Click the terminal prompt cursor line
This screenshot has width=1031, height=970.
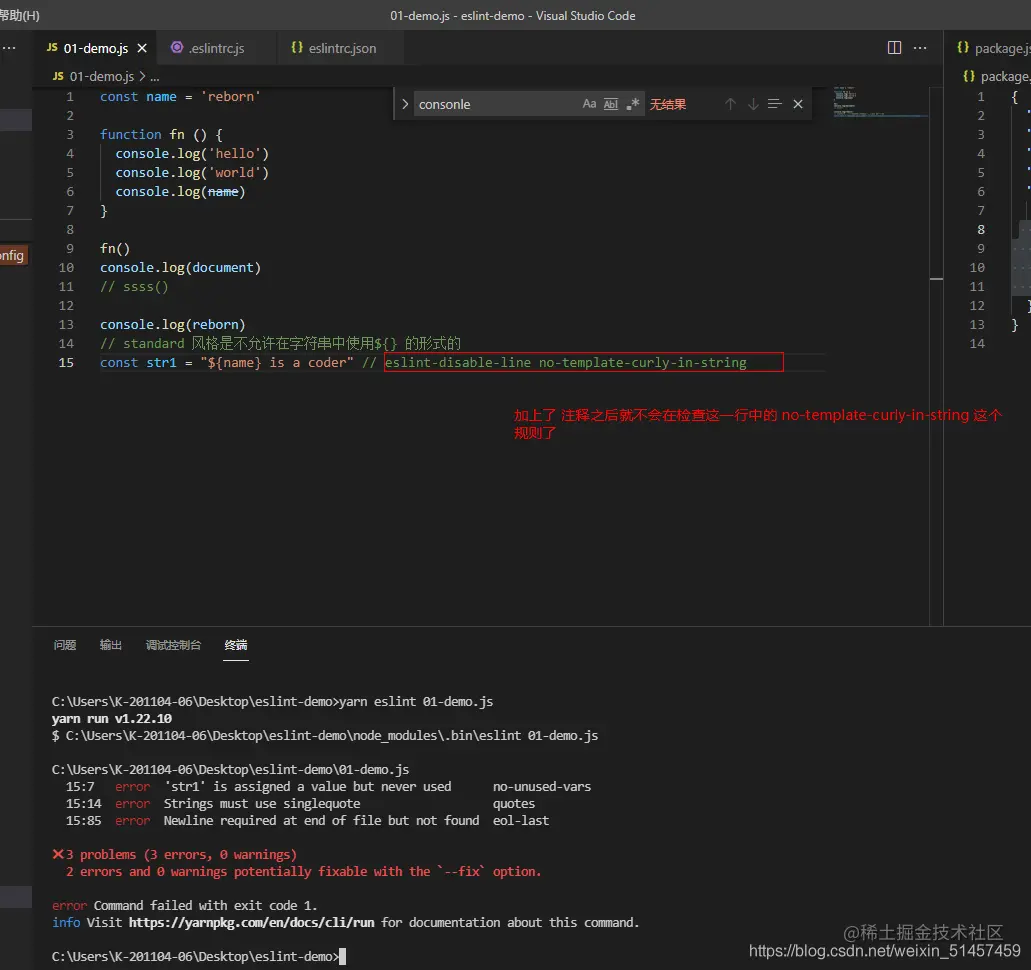(199, 956)
